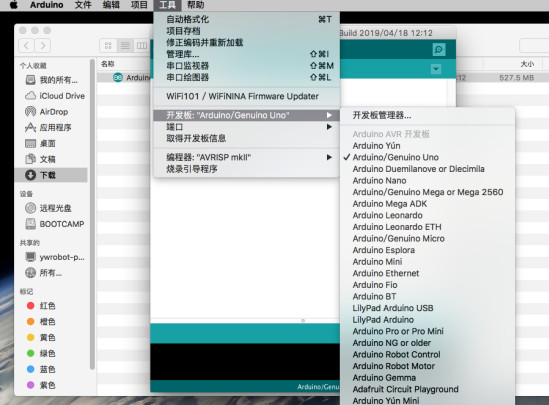549x405 pixels.
Task: Open 桌面 in Finder sidebar
Action: tap(40, 144)
